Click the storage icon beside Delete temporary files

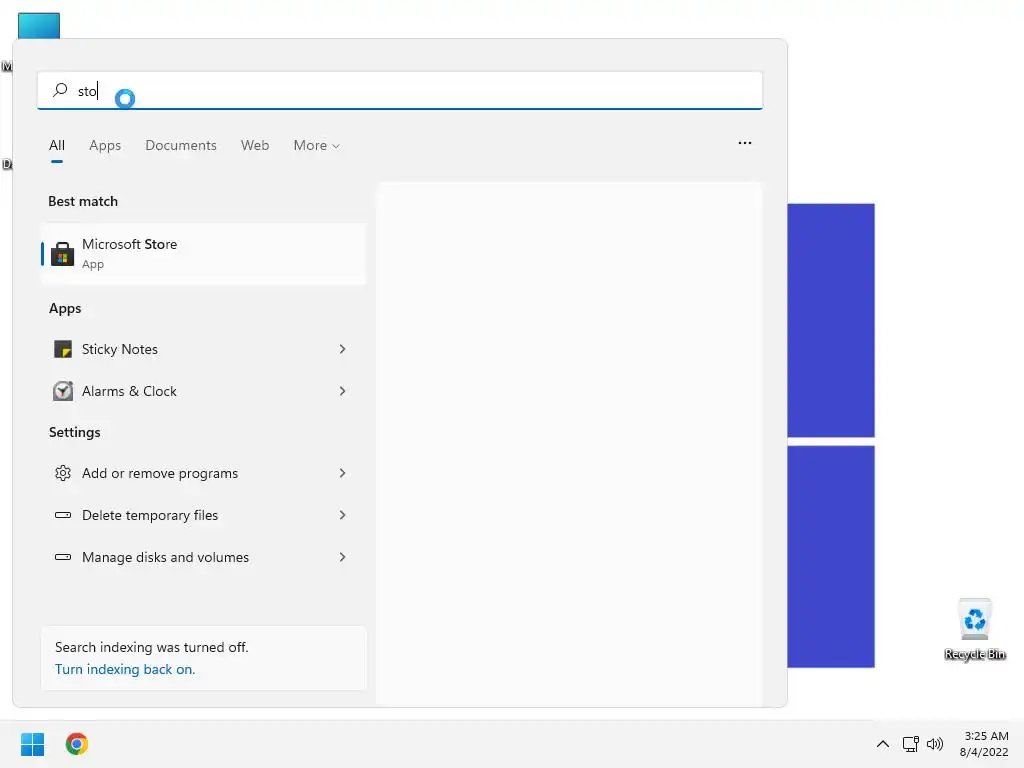pos(63,515)
